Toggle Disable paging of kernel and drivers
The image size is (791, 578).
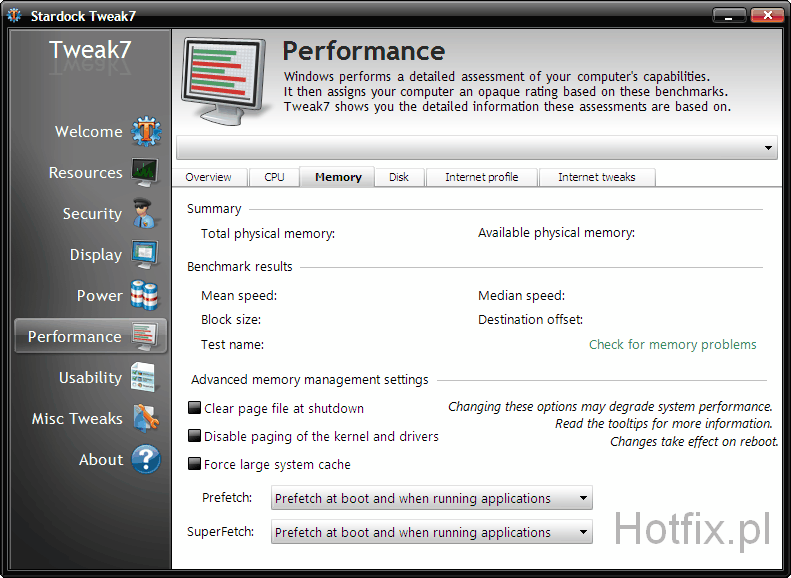click(x=194, y=435)
